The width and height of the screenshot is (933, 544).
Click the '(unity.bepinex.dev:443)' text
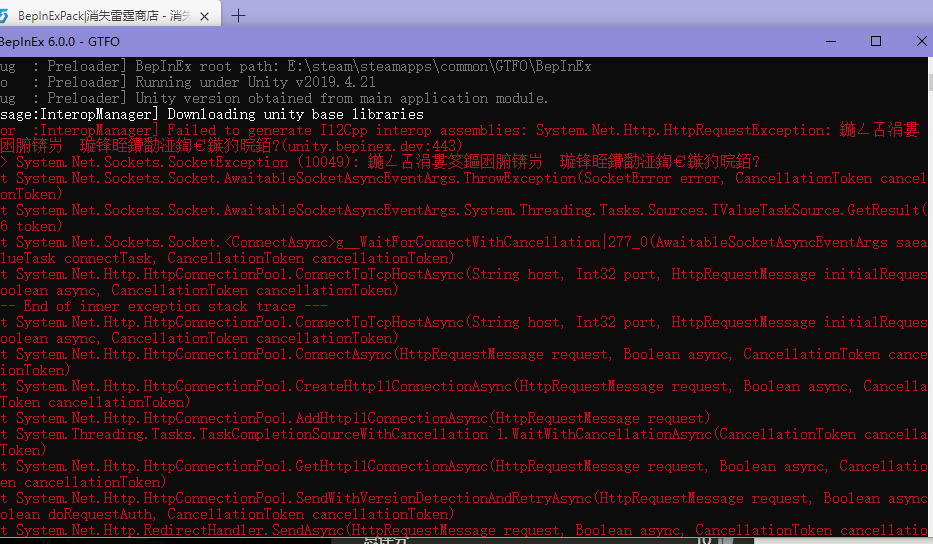point(372,146)
